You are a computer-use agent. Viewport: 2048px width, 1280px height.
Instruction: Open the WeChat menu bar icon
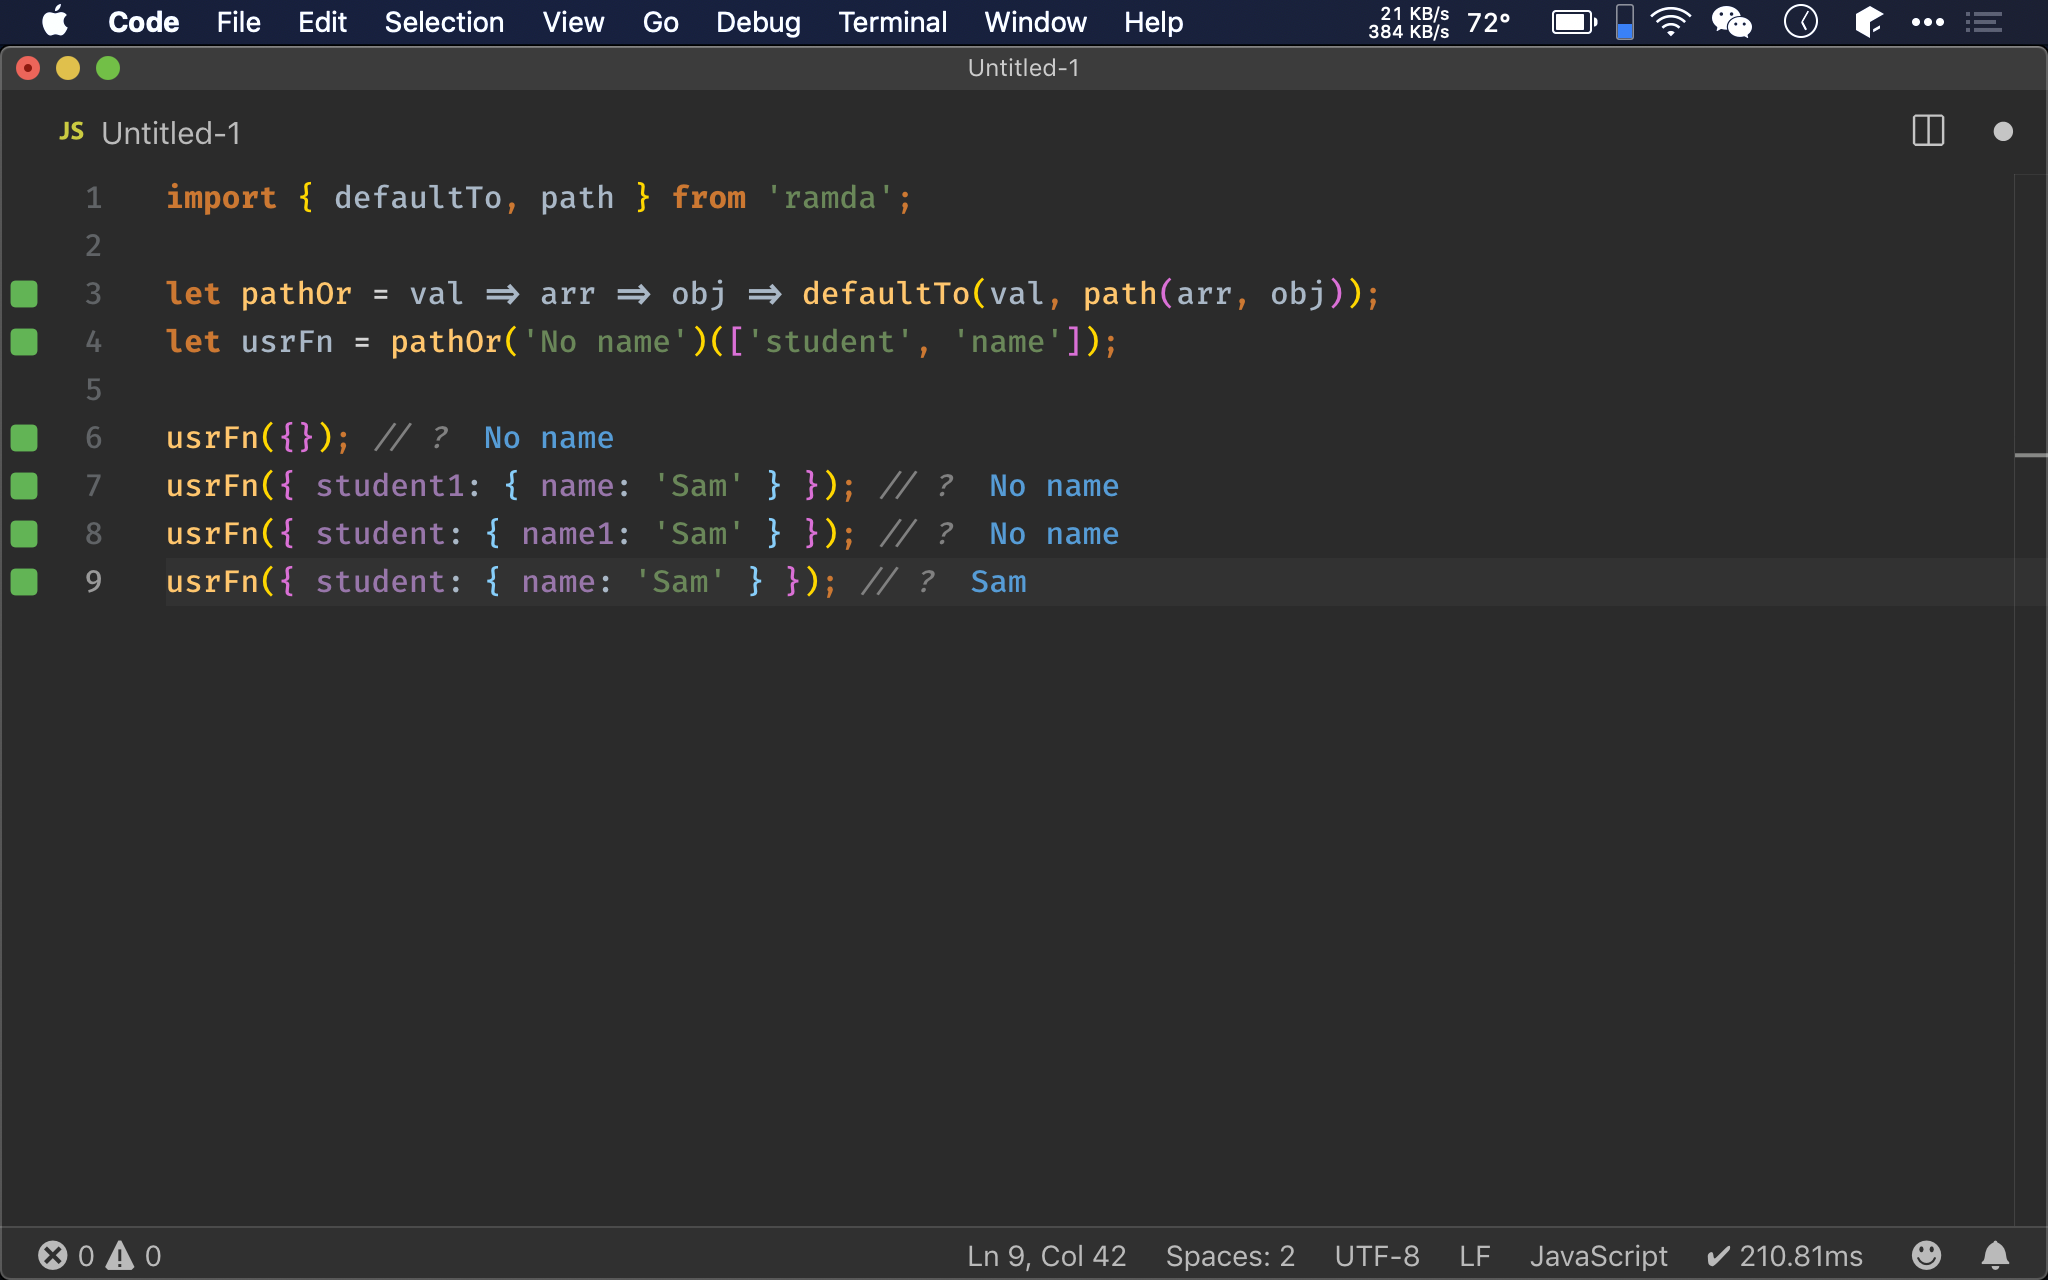1732,21
